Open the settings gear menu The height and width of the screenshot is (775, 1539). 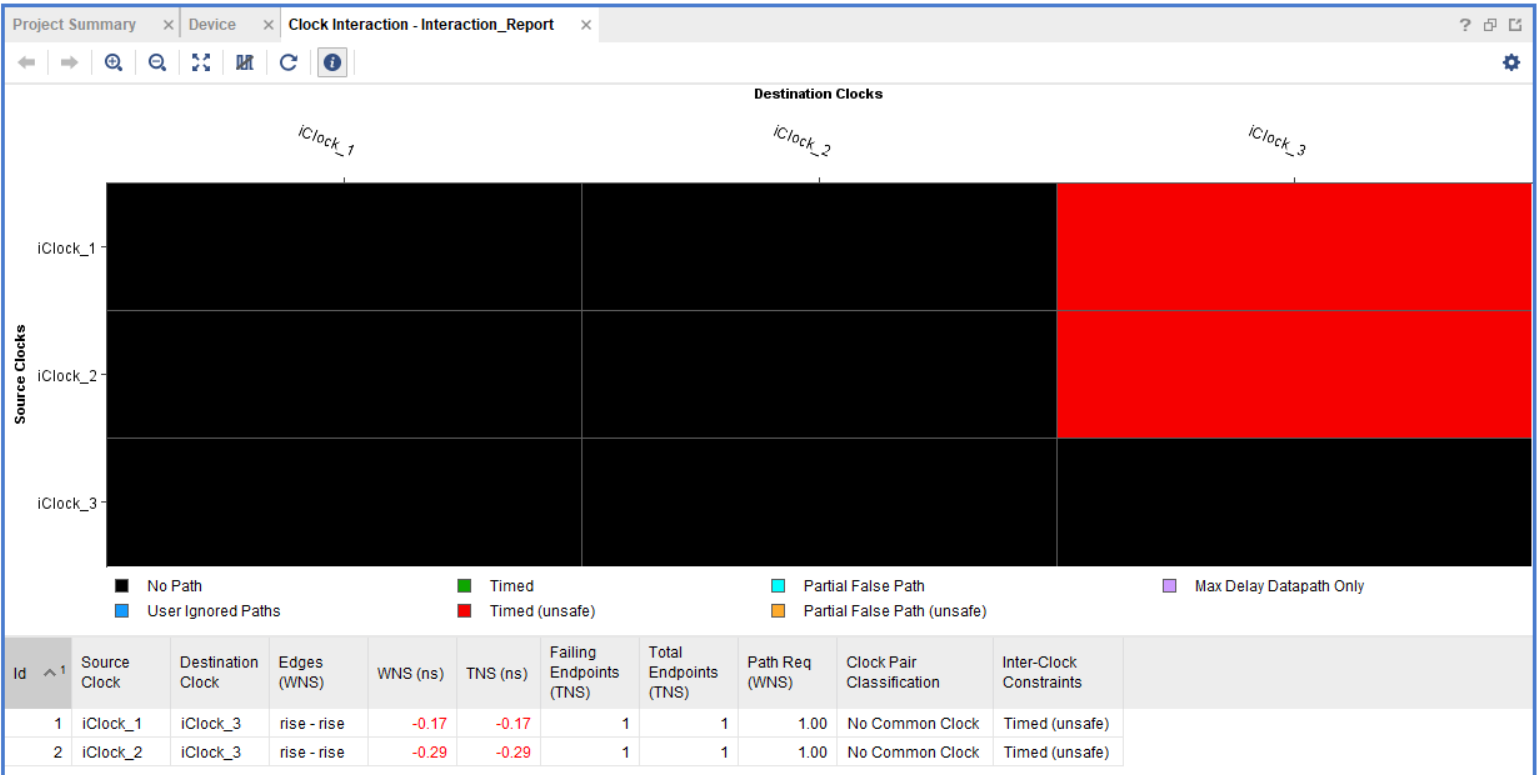(1511, 63)
